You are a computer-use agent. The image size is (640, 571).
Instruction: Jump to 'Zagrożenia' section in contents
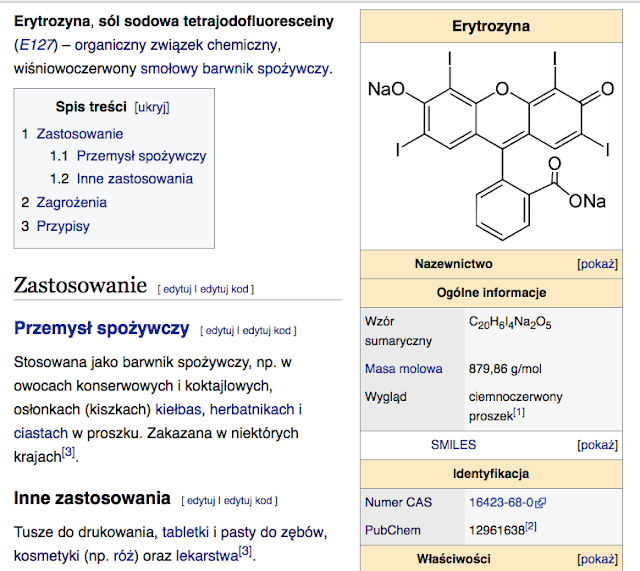pyautogui.click(x=71, y=202)
